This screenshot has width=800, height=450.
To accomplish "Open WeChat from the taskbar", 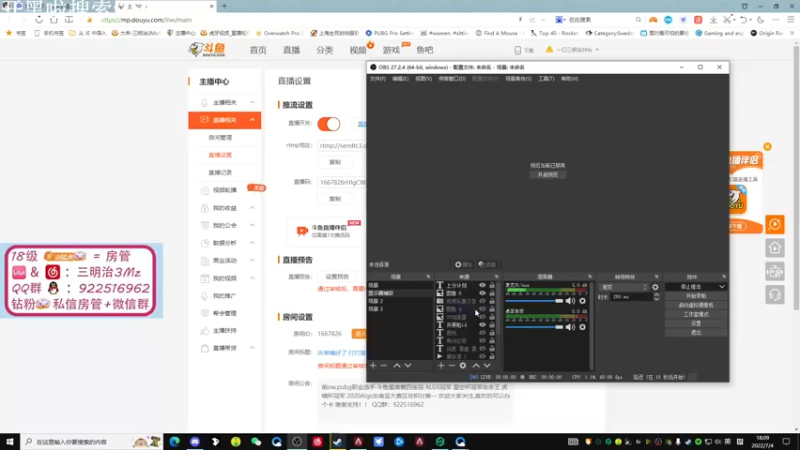I will click(x=256, y=441).
